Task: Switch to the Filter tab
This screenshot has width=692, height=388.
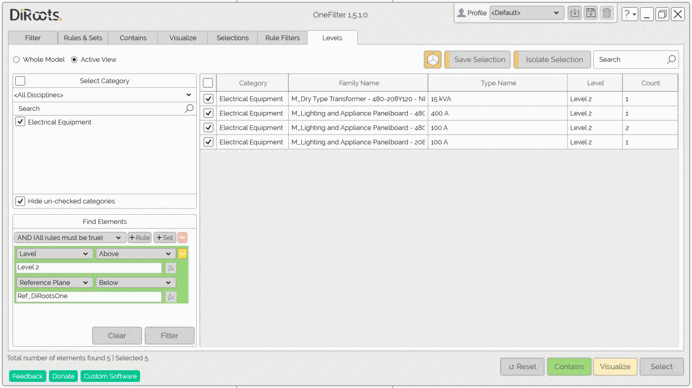Action: (33, 38)
